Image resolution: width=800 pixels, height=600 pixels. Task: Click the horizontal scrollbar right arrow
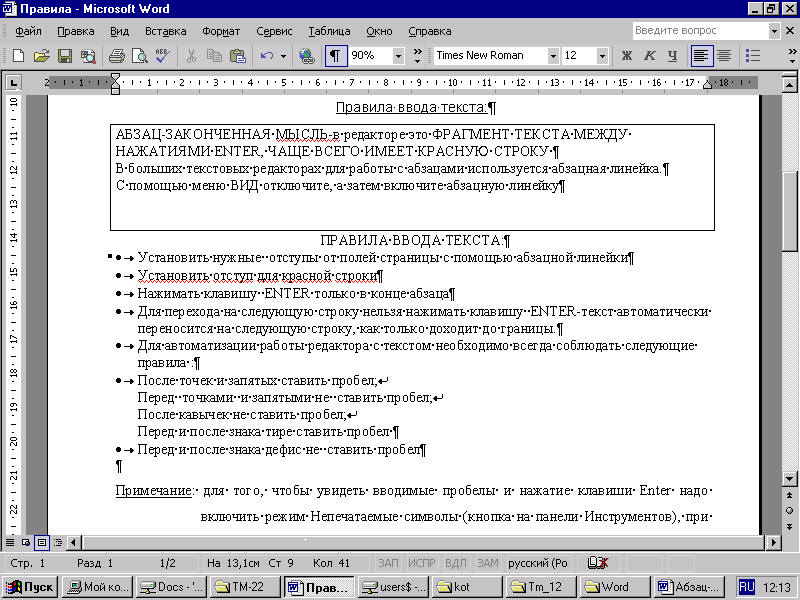[774, 542]
